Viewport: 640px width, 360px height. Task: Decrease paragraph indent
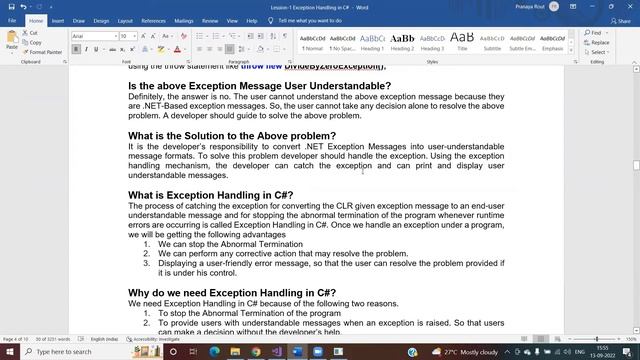pyautogui.click(x=251, y=36)
